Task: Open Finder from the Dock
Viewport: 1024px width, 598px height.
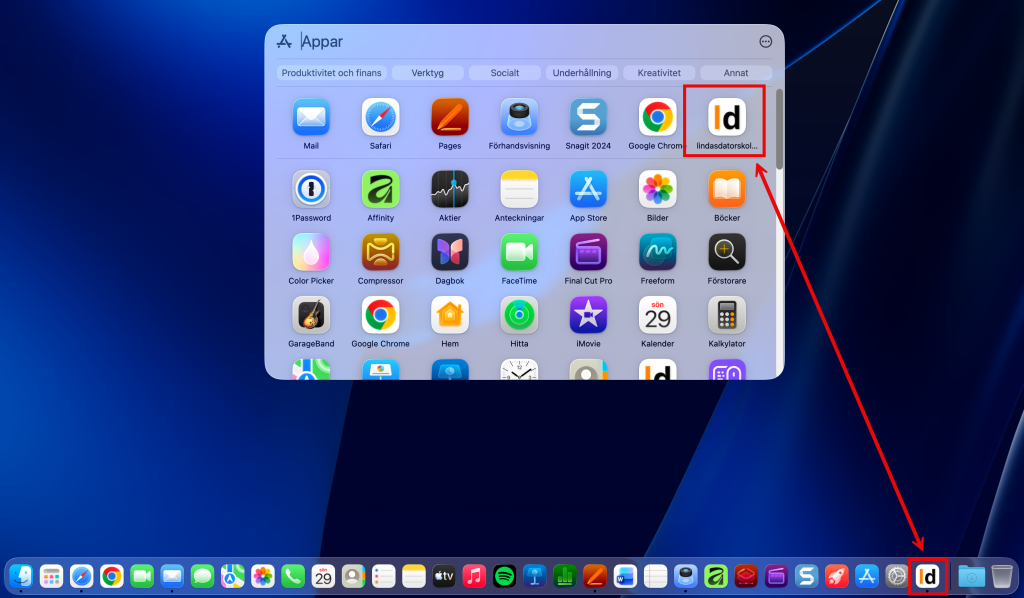Action: coord(21,576)
